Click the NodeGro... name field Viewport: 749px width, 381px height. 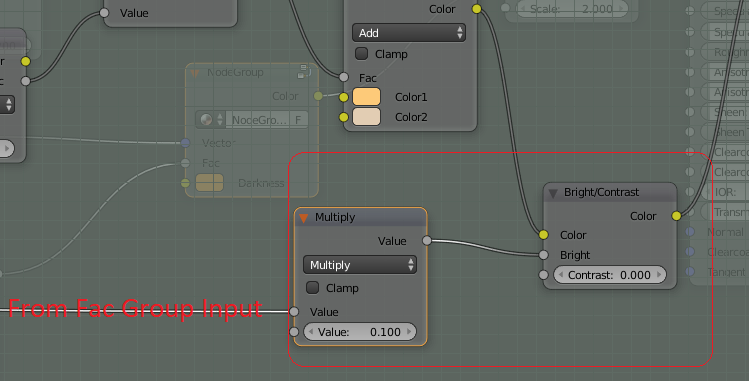pos(258,120)
